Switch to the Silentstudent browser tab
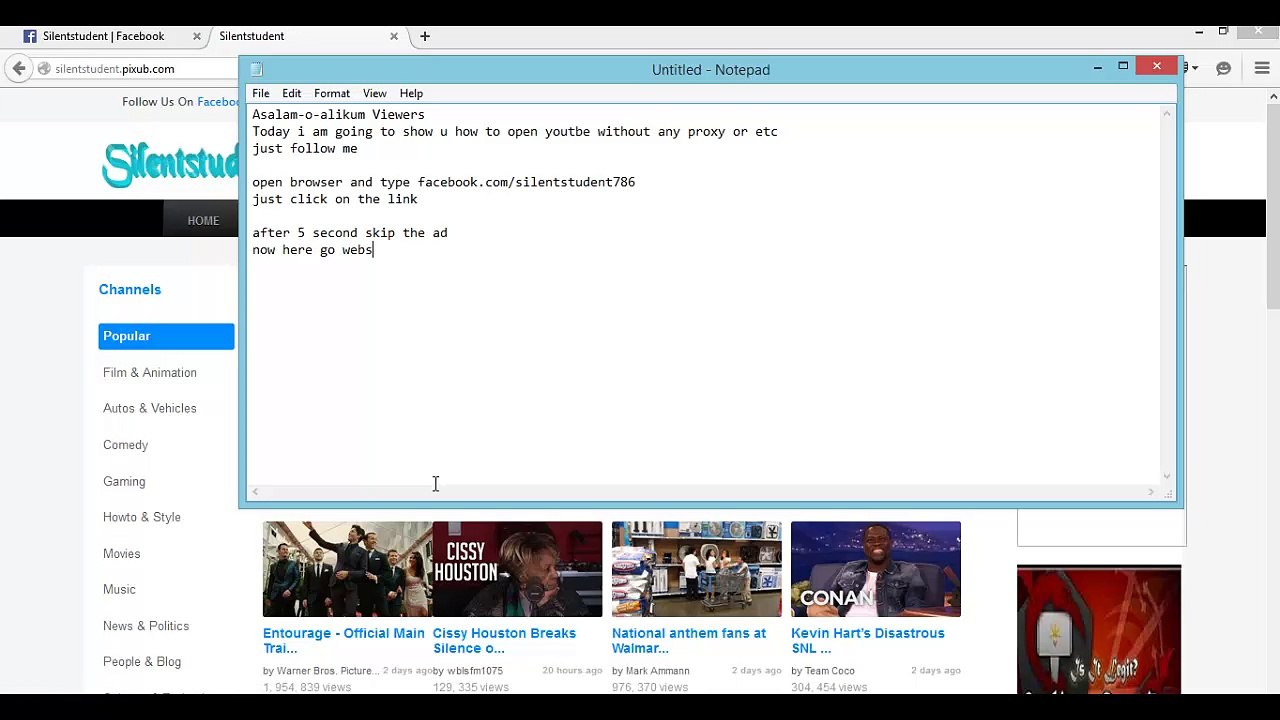 (298, 36)
